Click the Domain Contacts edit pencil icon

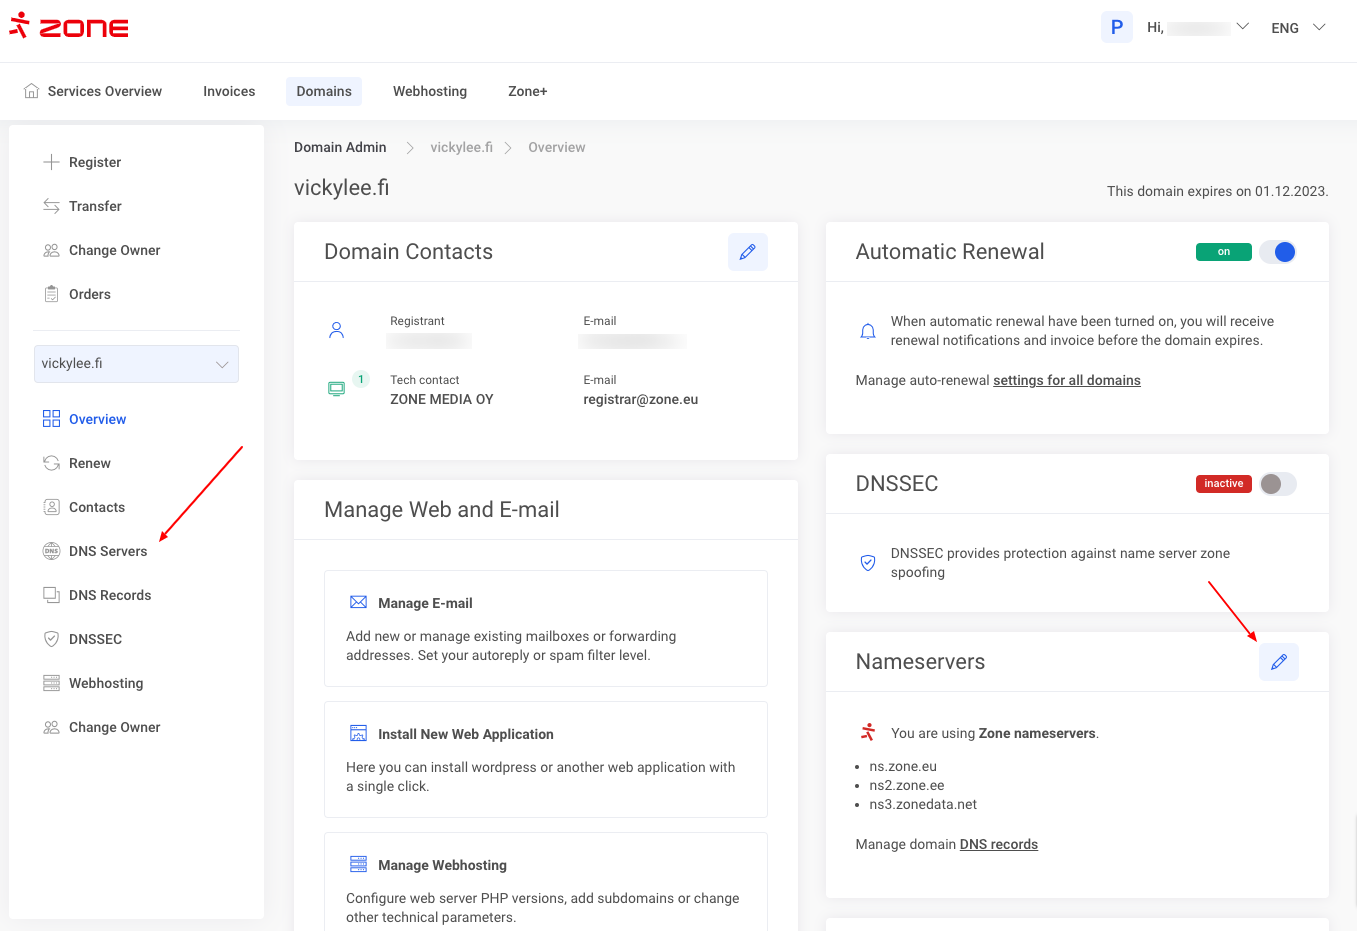coord(747,252)
